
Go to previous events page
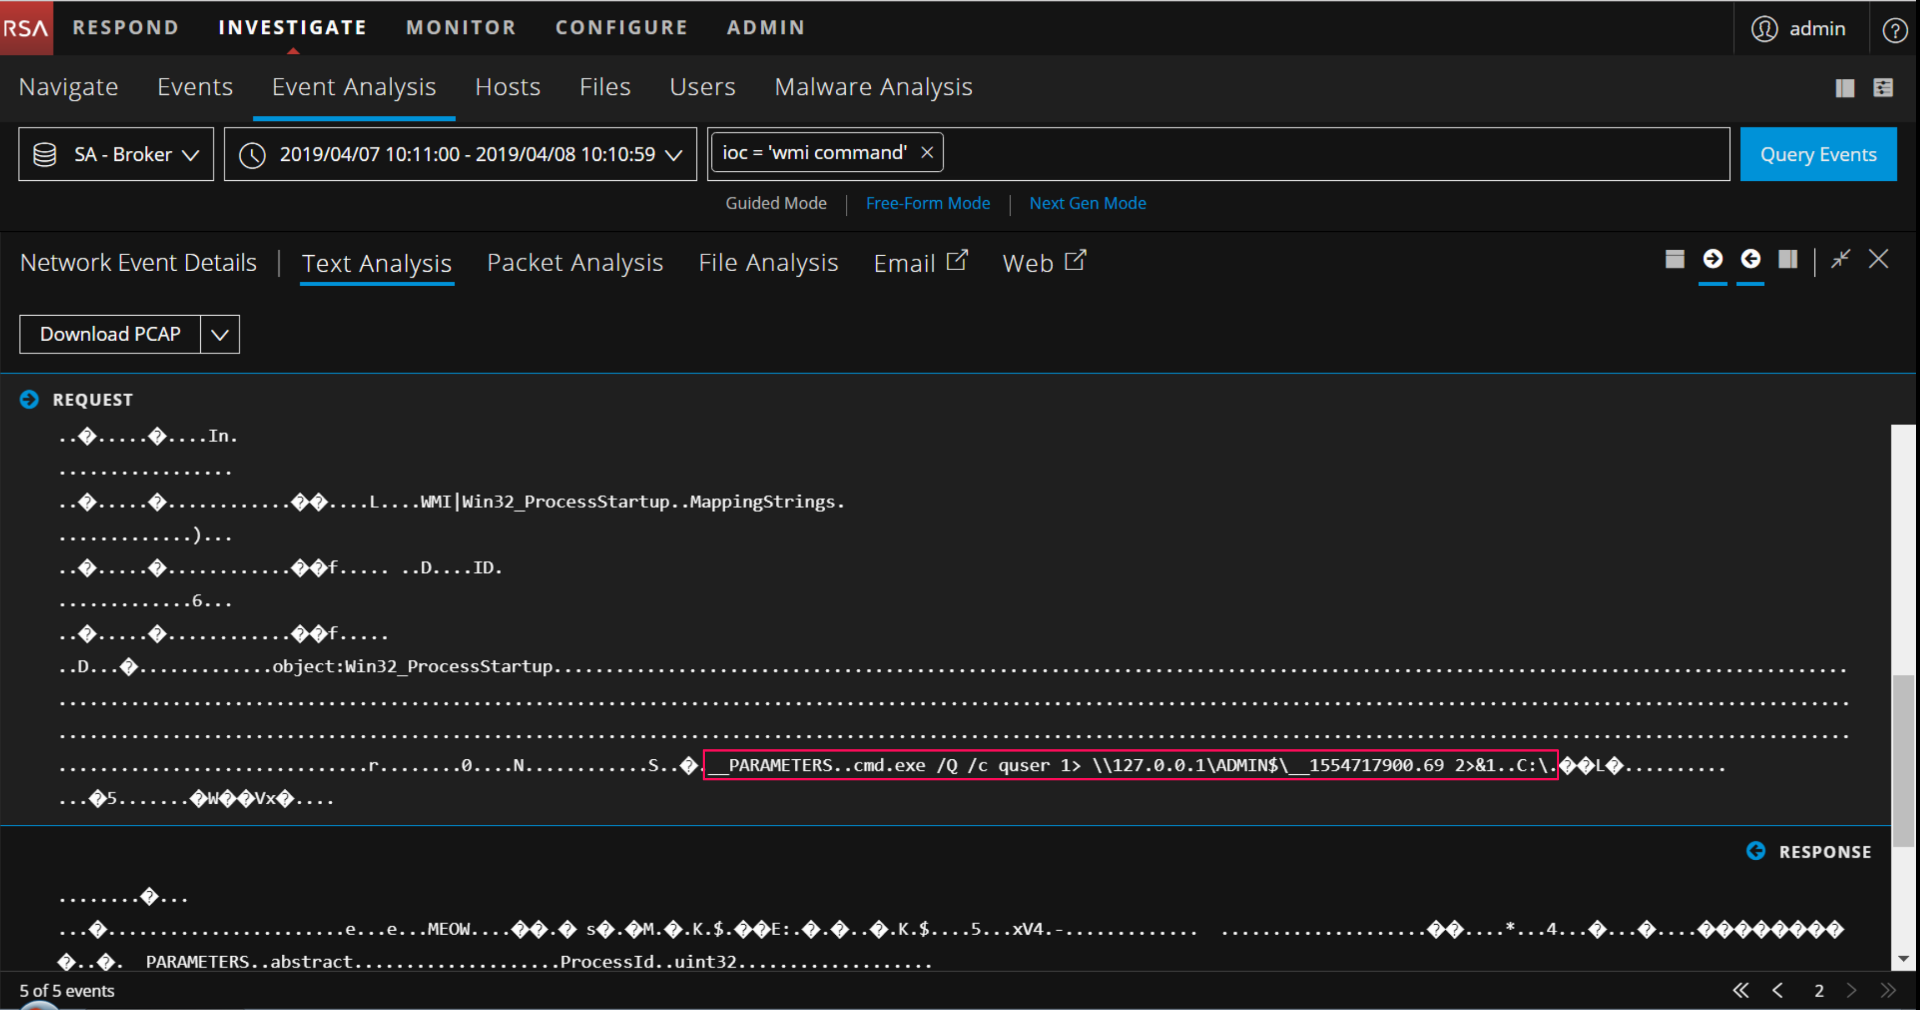(1778, 990)
